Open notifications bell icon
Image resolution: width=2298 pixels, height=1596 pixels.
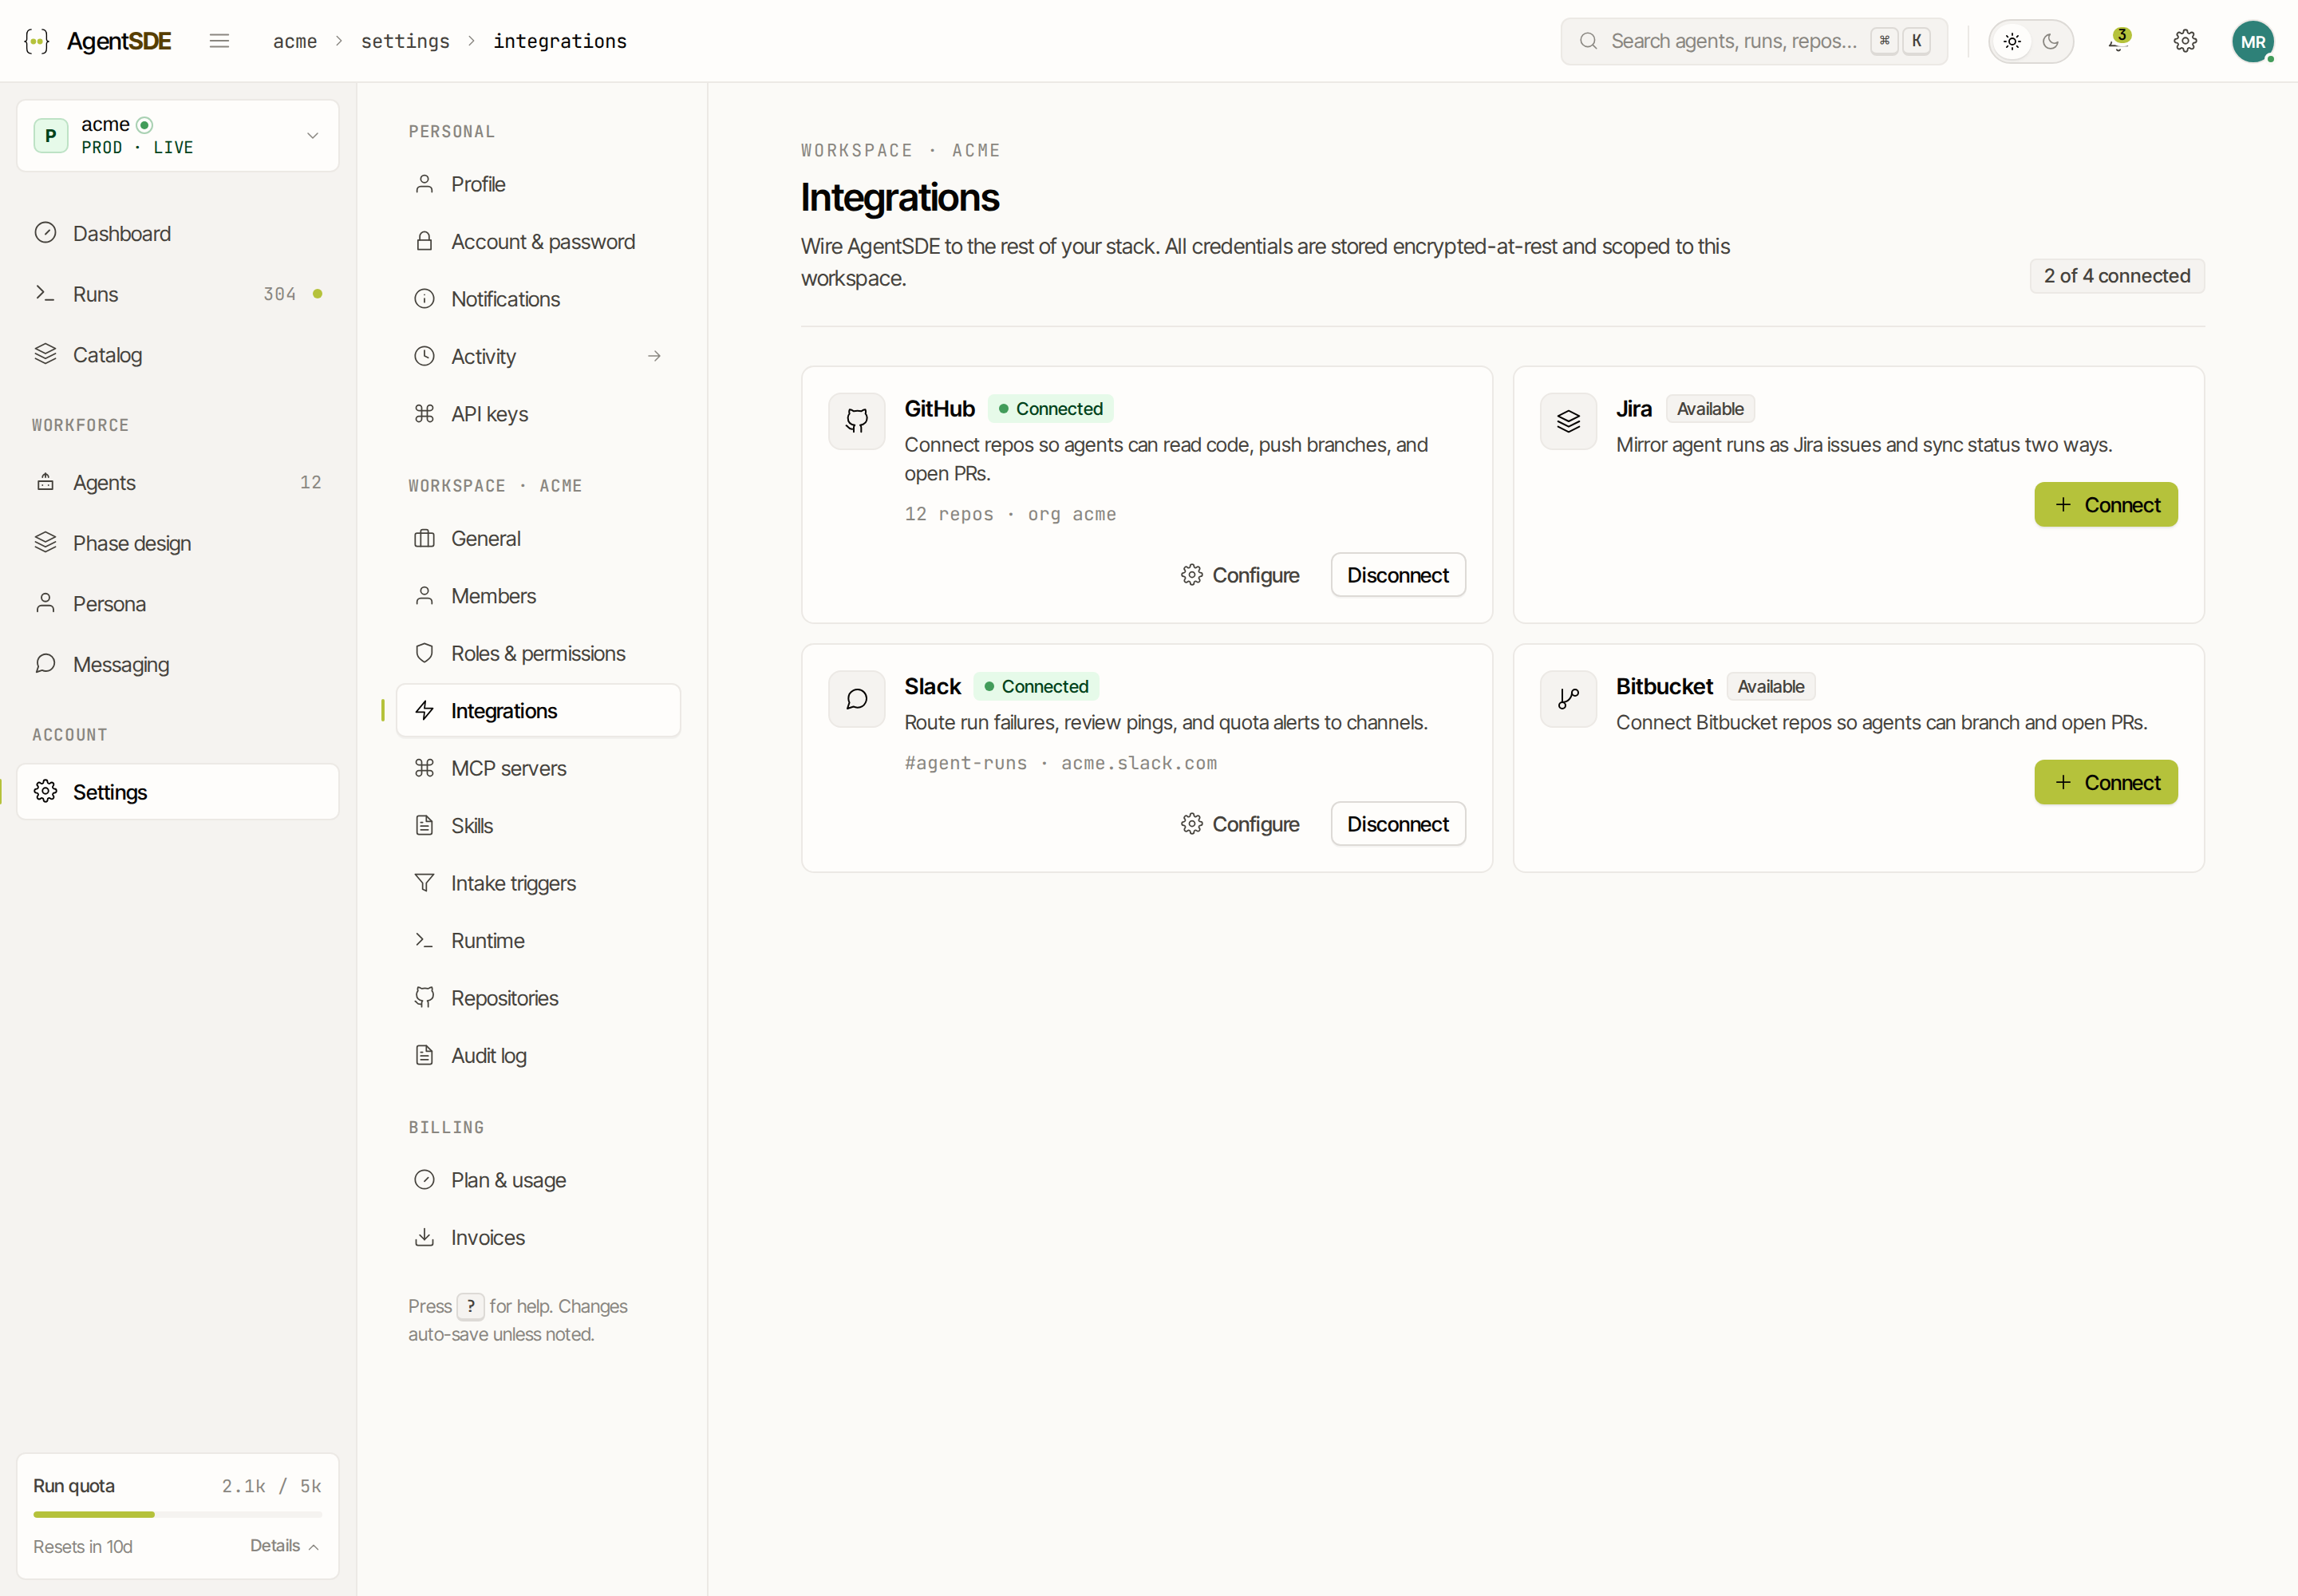tap(2118, 41)
